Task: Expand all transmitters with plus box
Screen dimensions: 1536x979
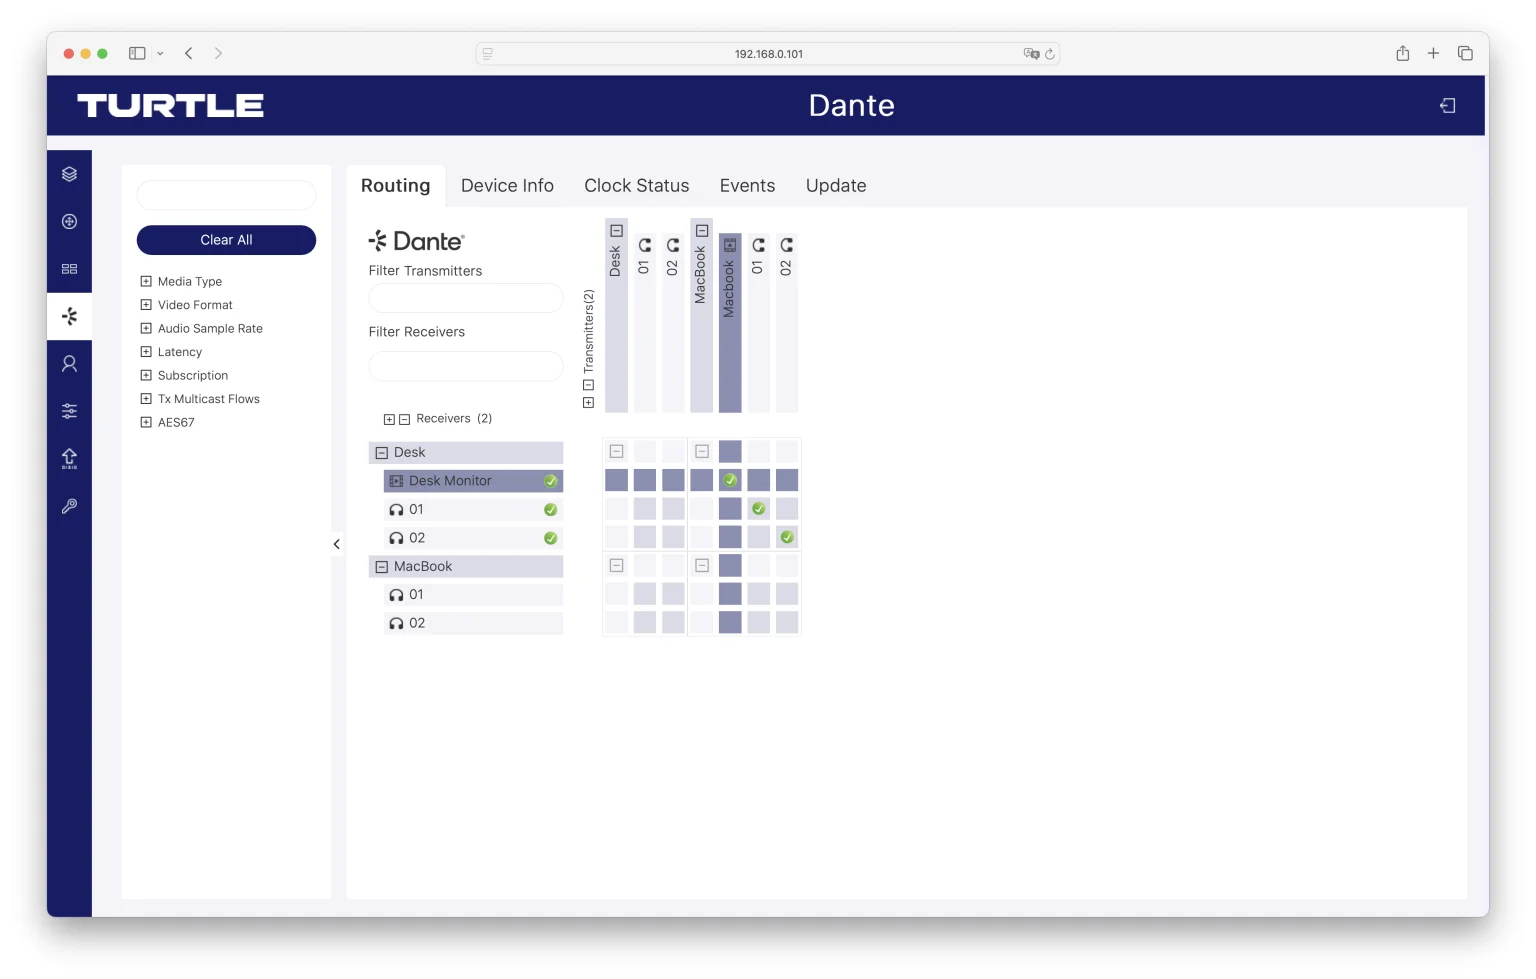Action: [588, 403]
